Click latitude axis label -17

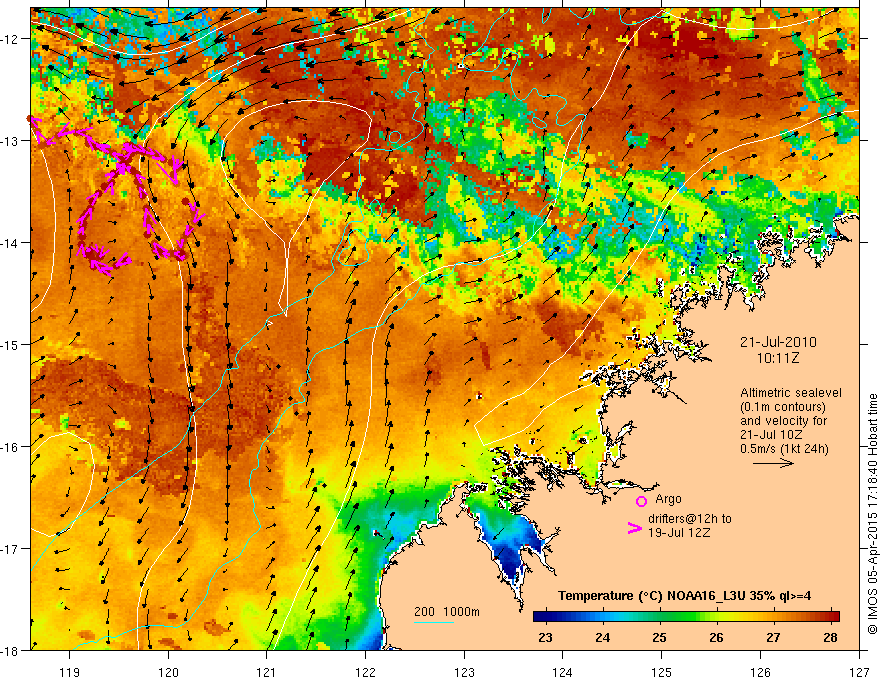coord(11,549)
